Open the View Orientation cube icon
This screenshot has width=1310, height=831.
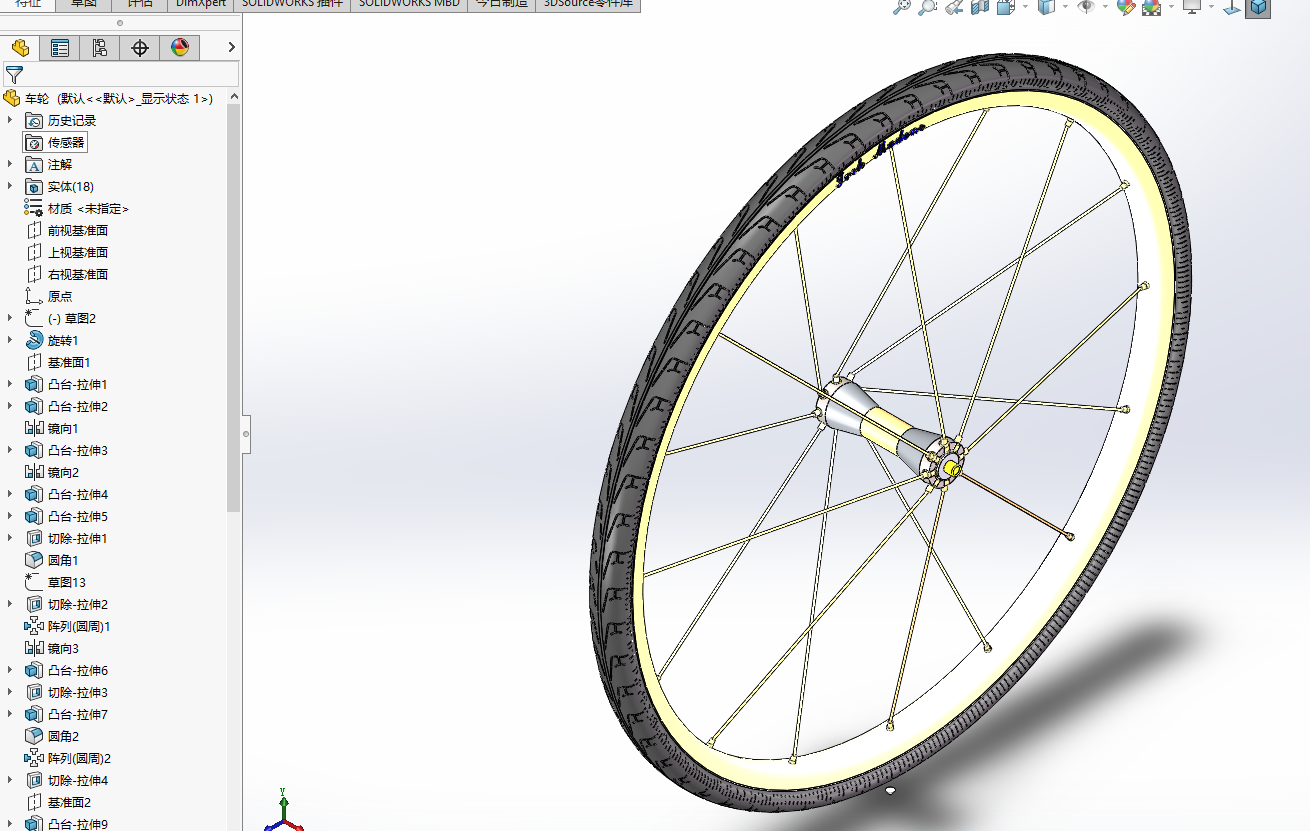[1005, 7]
